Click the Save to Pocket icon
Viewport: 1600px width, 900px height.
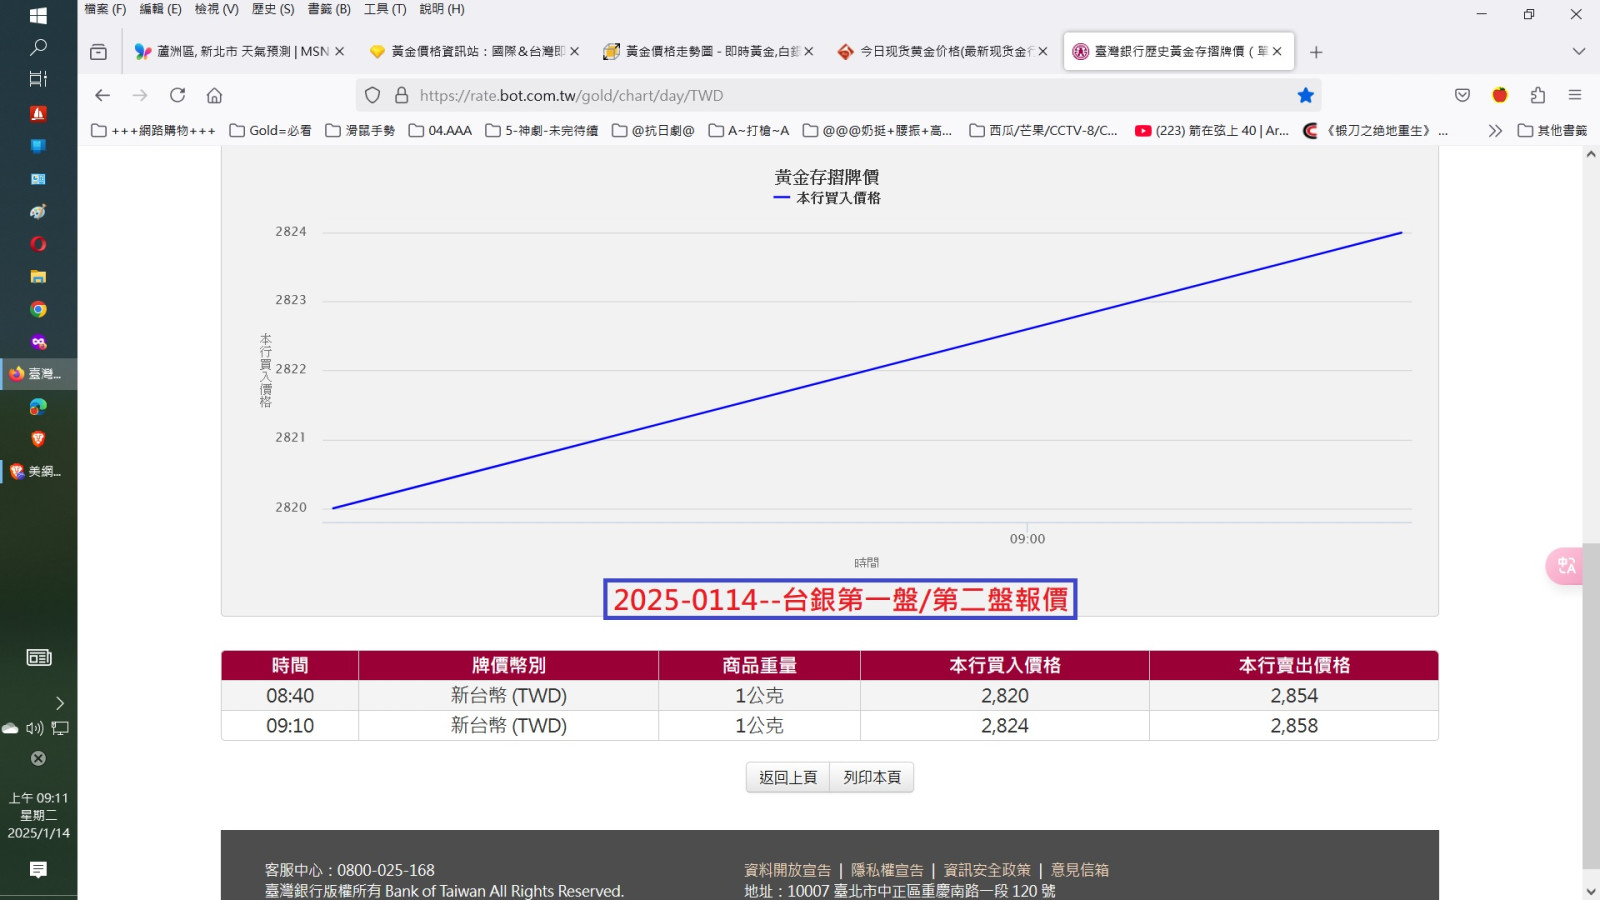(x=1462, y=95)
